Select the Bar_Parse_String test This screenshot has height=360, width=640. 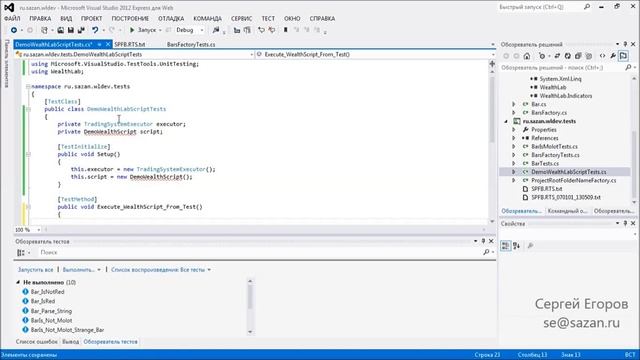[x=51, y=311]
